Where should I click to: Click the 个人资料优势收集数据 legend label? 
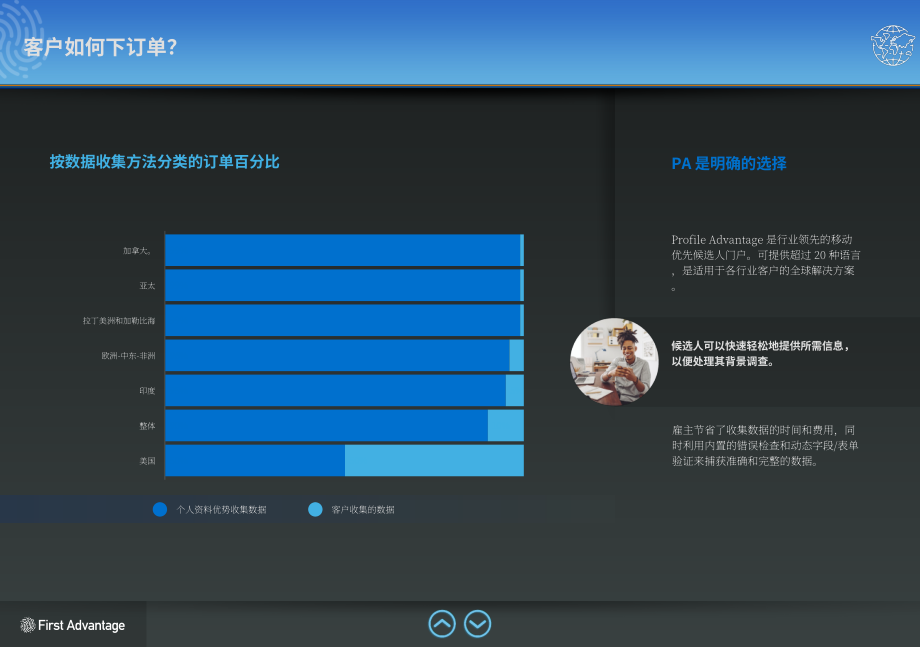click(222, 510)
